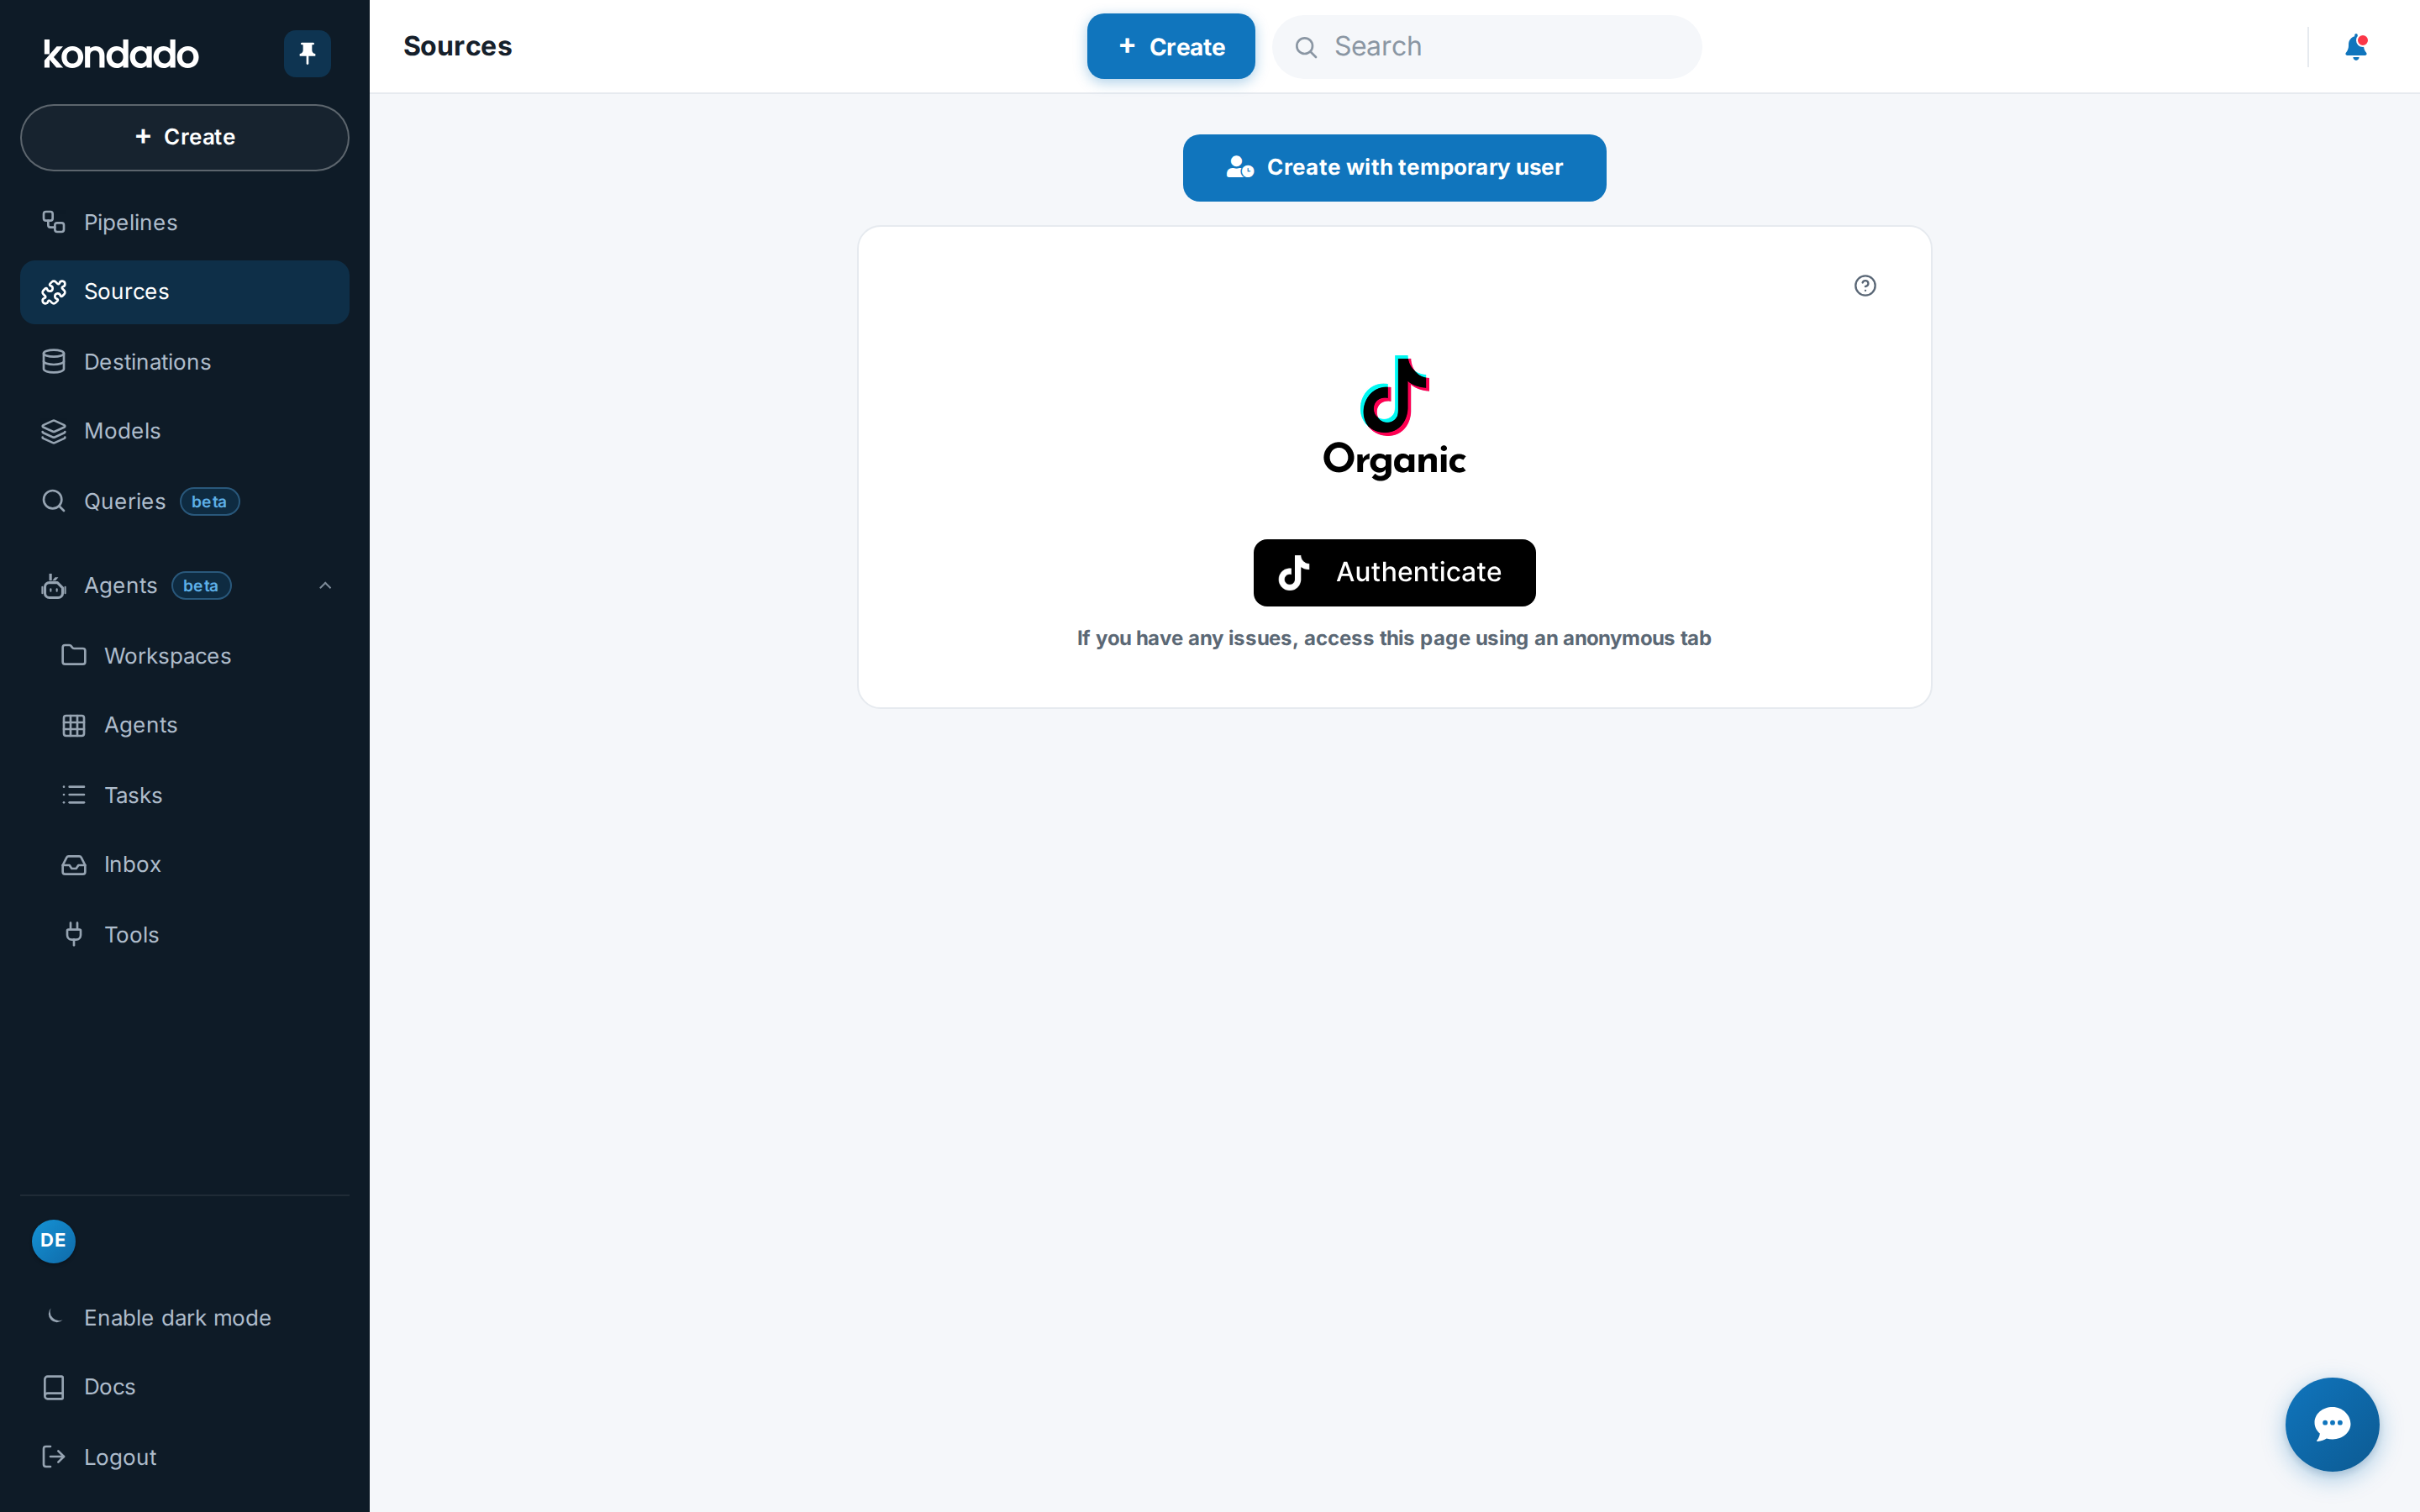Click the Kondado logo
2420x1512 pixels.
pyautogui.click(x=121, y=54)
